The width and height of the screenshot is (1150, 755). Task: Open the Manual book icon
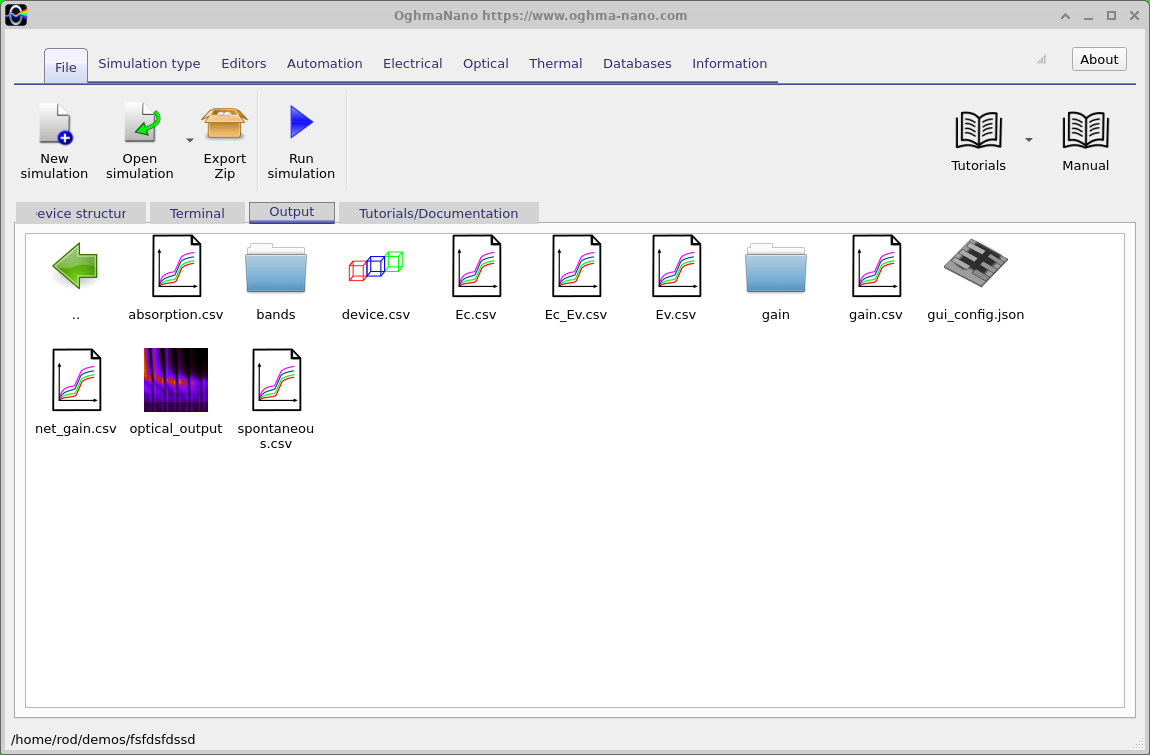tap(1085, 131)
